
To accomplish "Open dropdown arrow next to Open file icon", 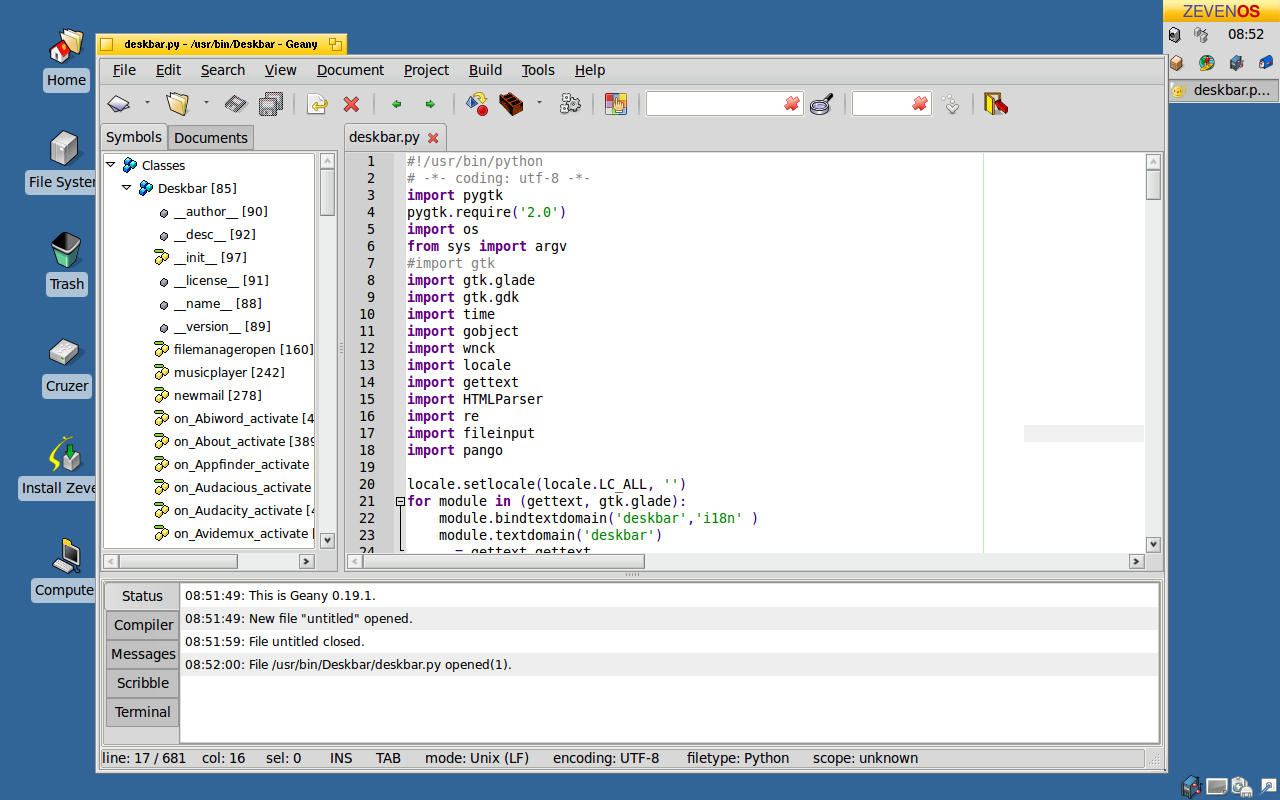I will pos(207,102).
